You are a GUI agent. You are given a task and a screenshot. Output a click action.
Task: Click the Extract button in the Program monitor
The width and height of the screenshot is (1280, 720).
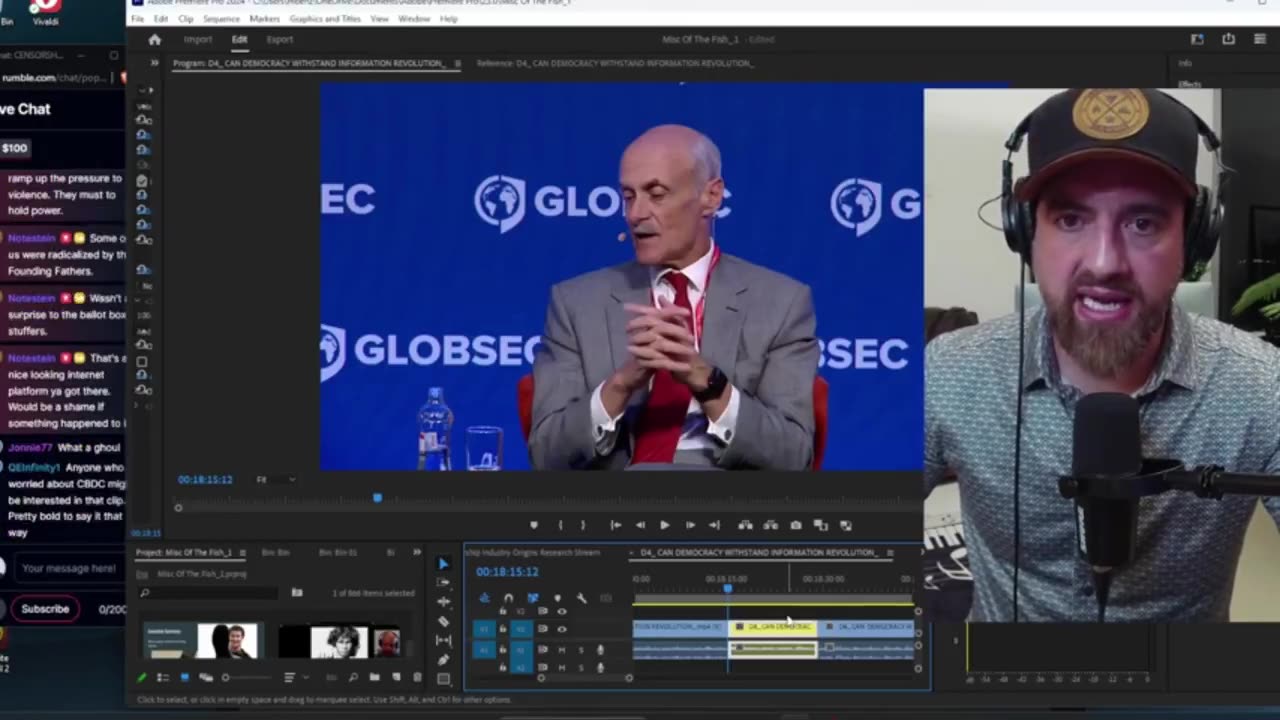[x=771, y=525]
